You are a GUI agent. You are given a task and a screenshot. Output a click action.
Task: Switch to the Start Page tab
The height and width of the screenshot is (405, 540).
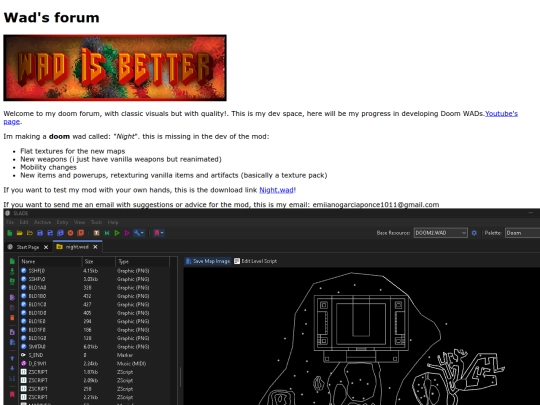pos(28,247)
